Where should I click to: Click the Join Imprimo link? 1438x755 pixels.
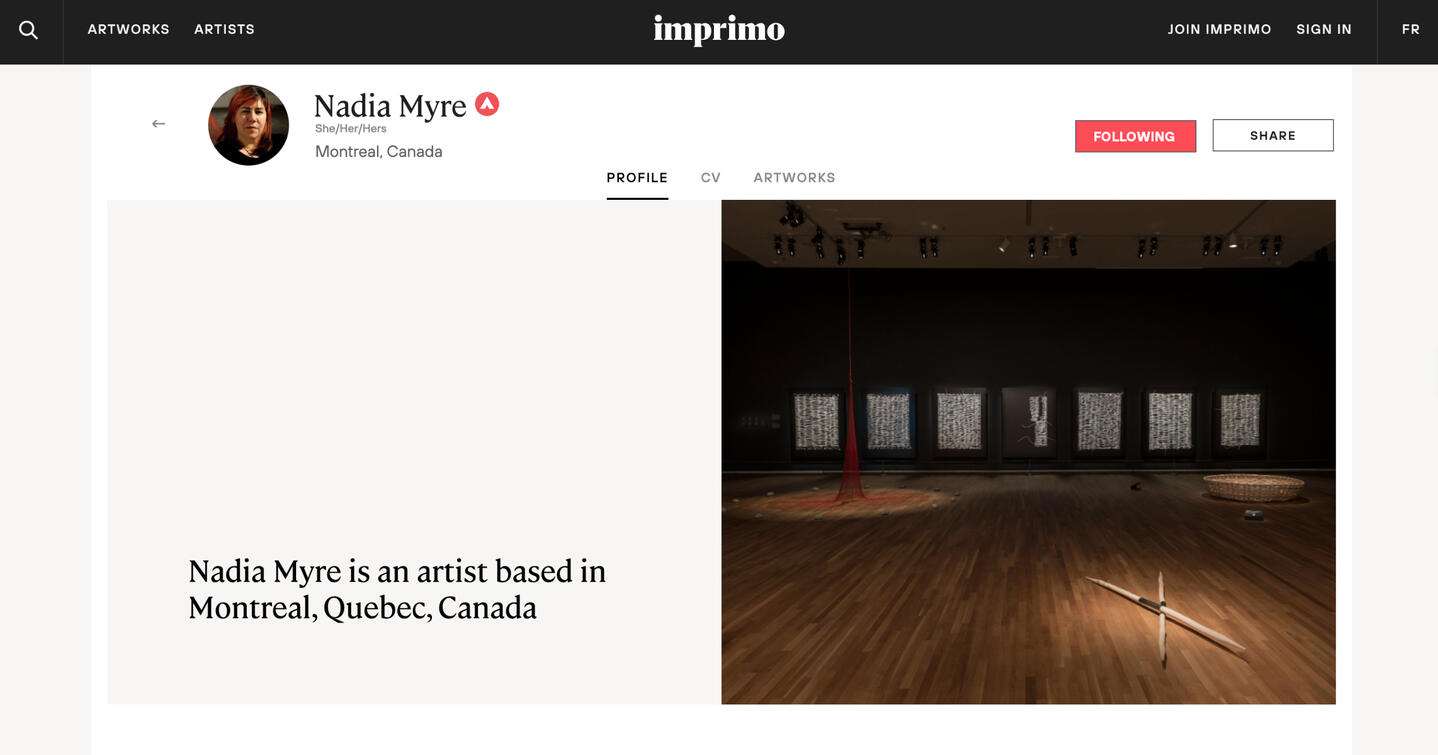click(1219, 30)
